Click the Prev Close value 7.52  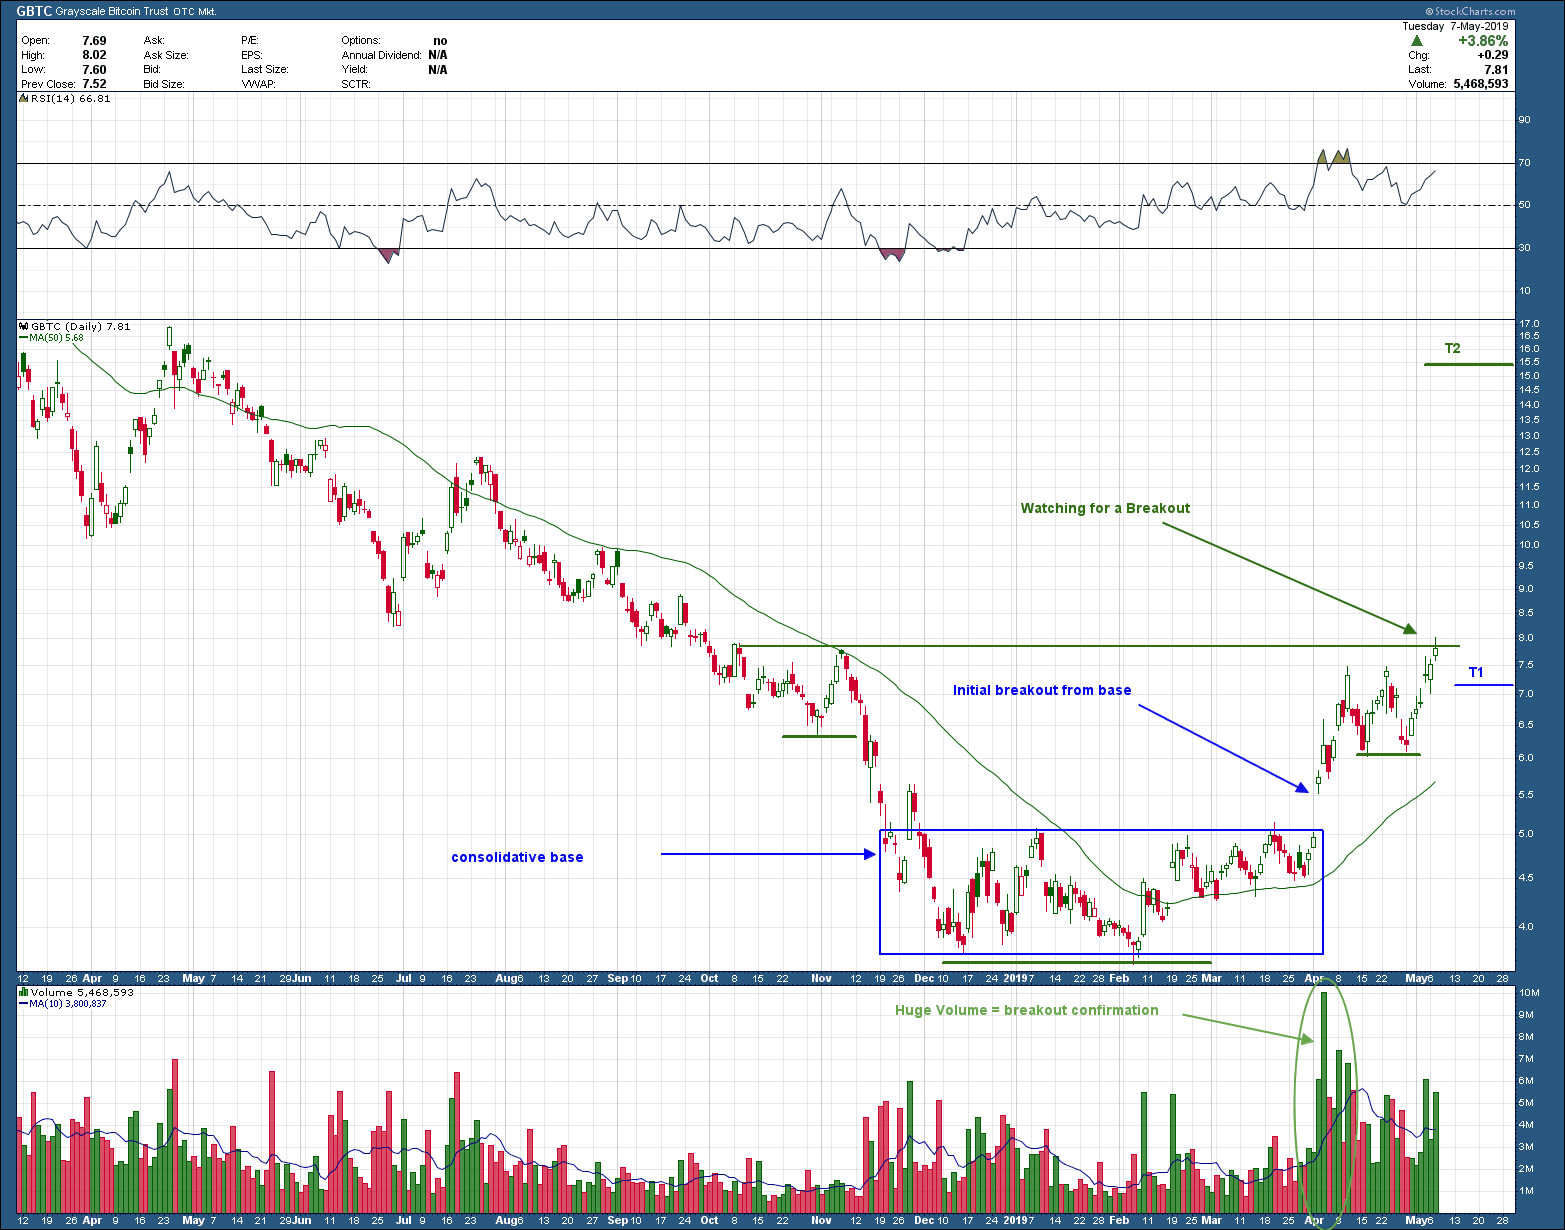click(94, 84)
